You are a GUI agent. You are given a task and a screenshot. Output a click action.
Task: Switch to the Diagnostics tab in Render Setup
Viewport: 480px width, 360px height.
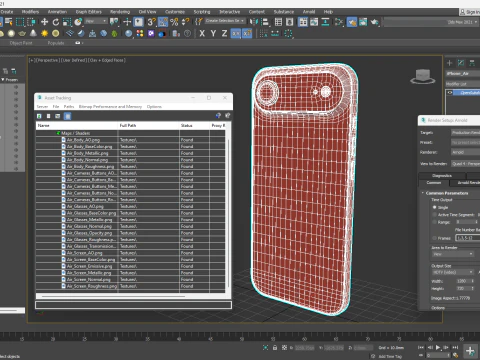pos(442,176)
